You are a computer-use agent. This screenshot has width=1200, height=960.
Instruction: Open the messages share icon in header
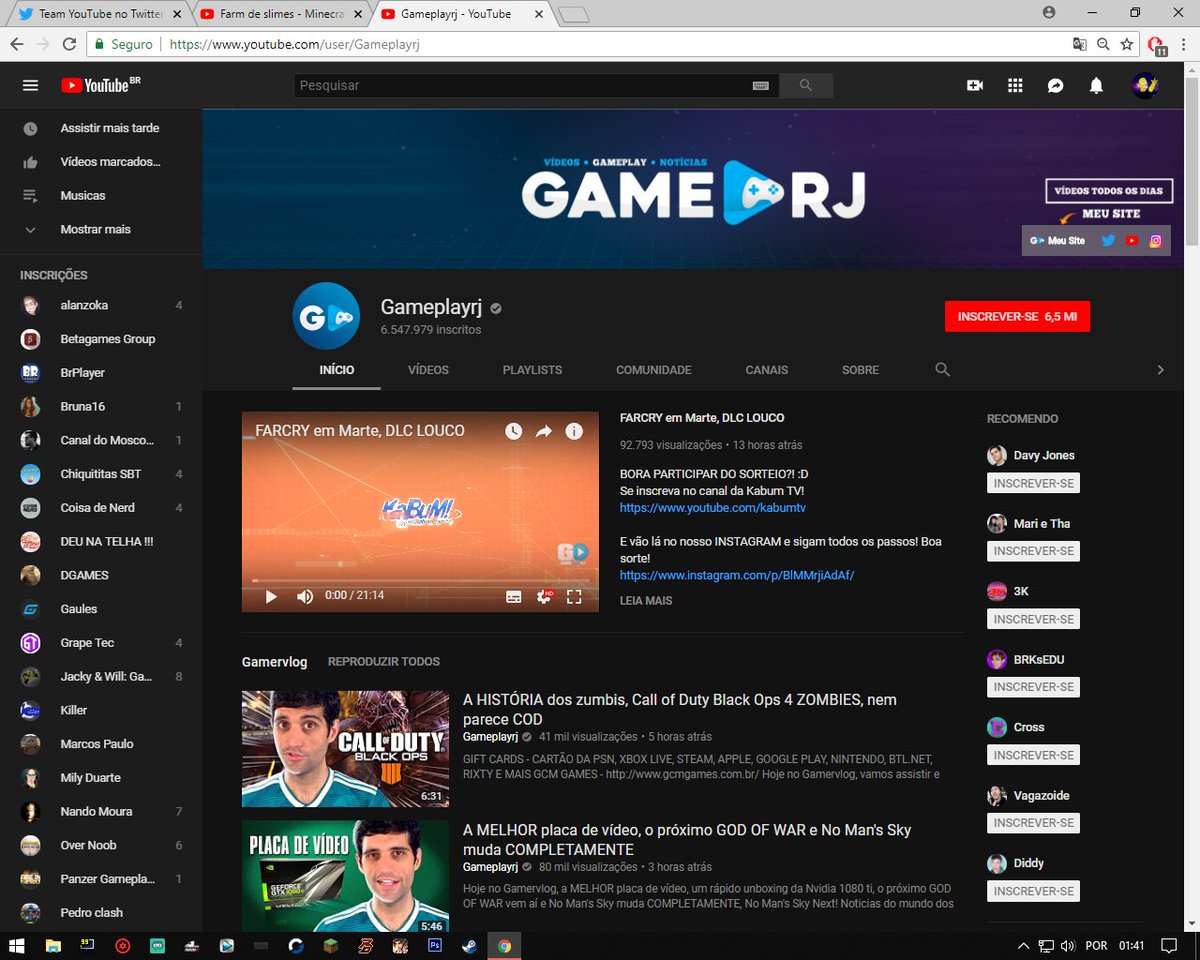[1055, 86]
